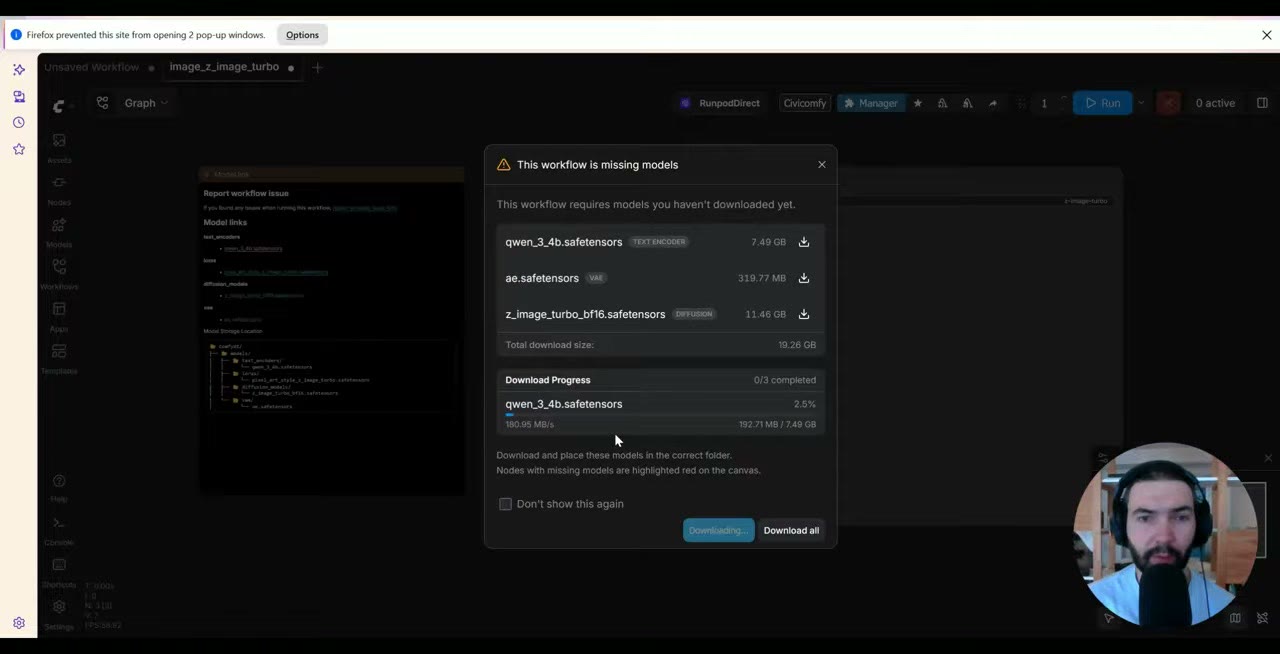
Task: Open the Manager button
Action: [x=869, y=103]
